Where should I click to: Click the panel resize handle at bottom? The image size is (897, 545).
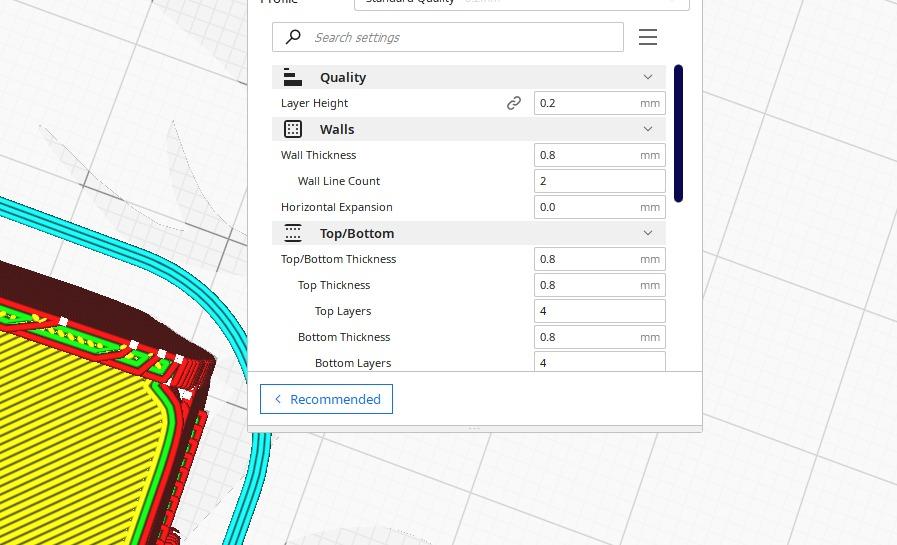(474, 428)
